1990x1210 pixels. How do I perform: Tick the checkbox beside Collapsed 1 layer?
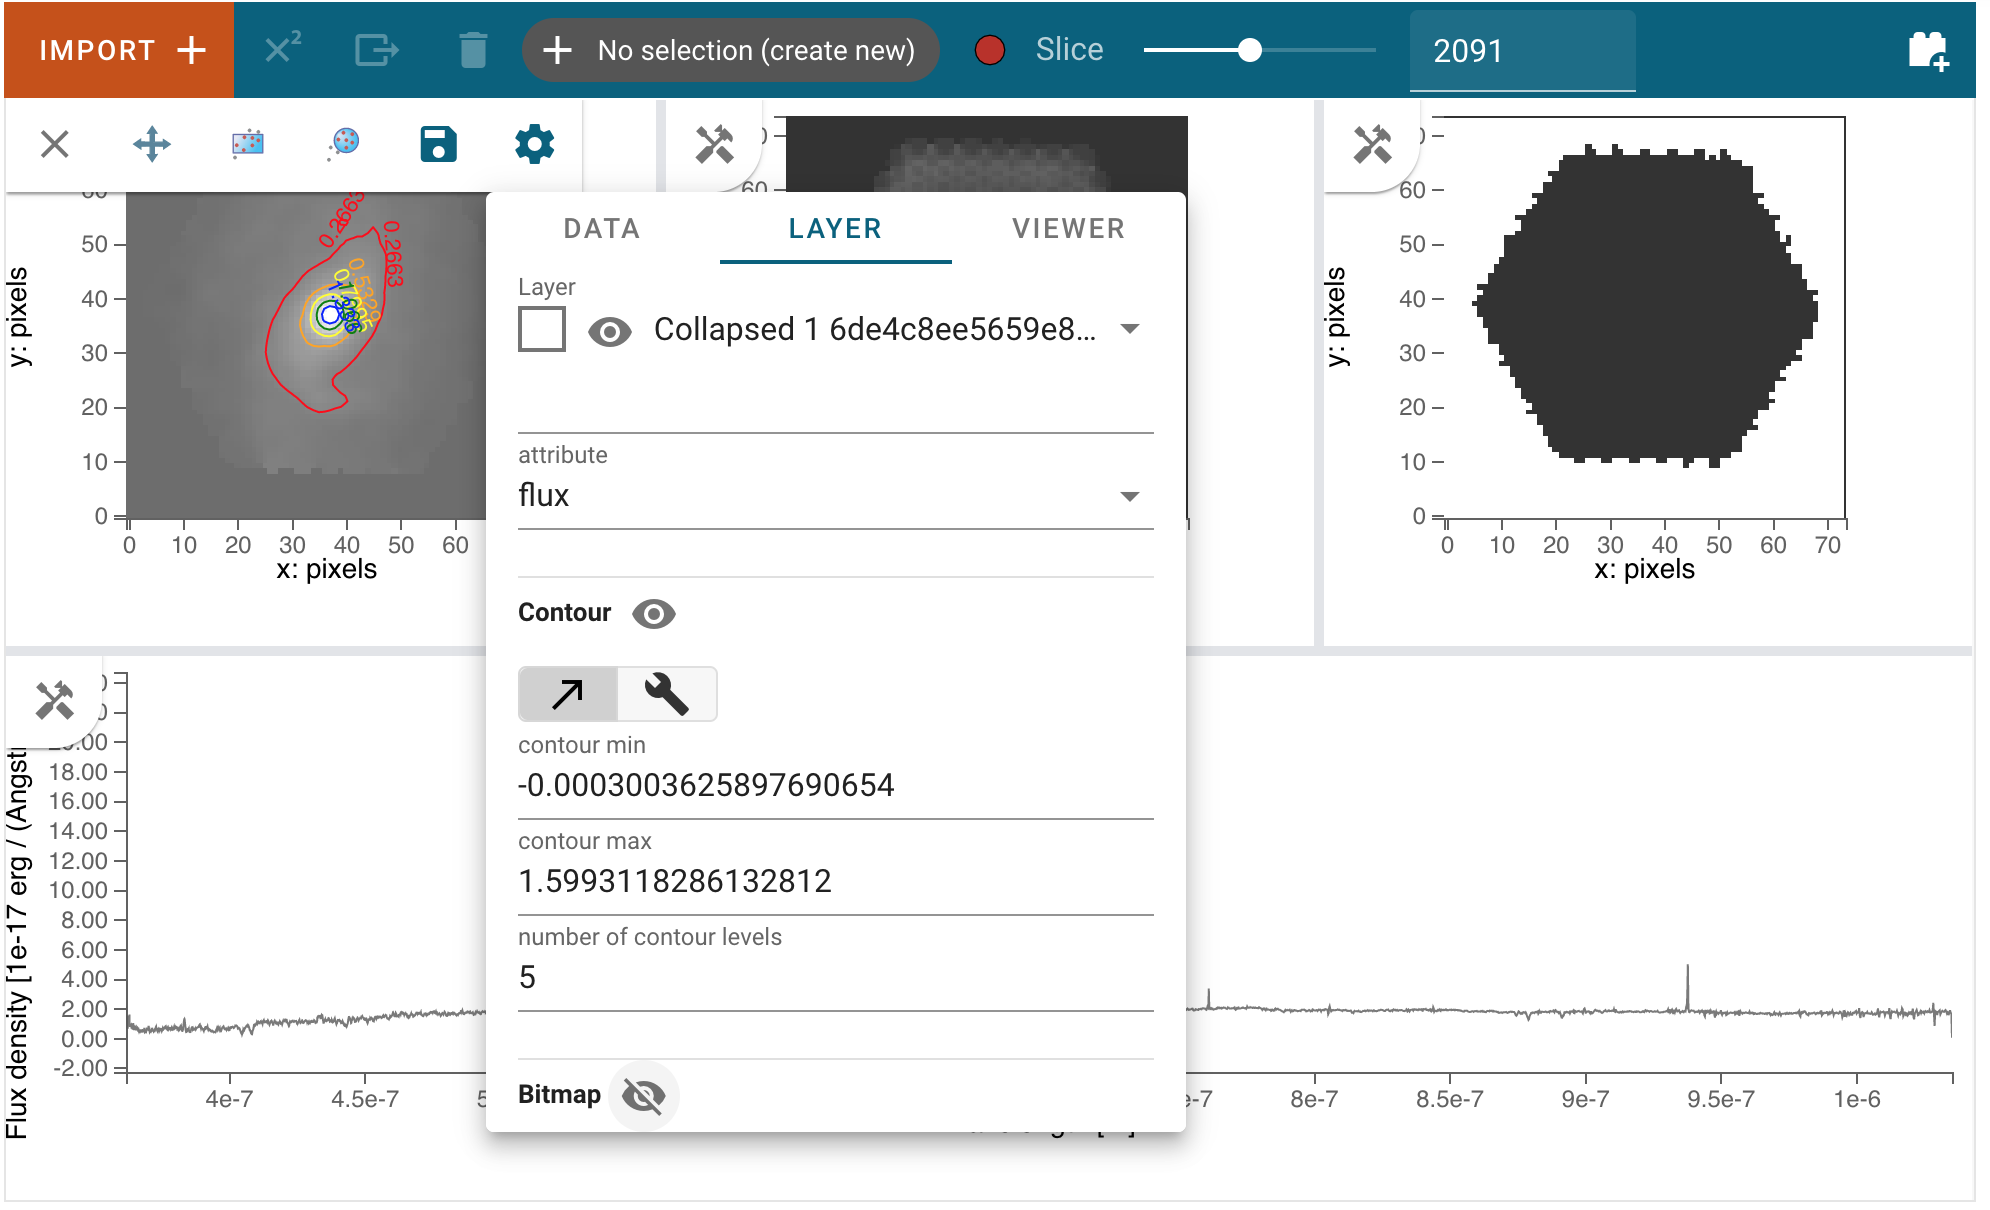542,329
